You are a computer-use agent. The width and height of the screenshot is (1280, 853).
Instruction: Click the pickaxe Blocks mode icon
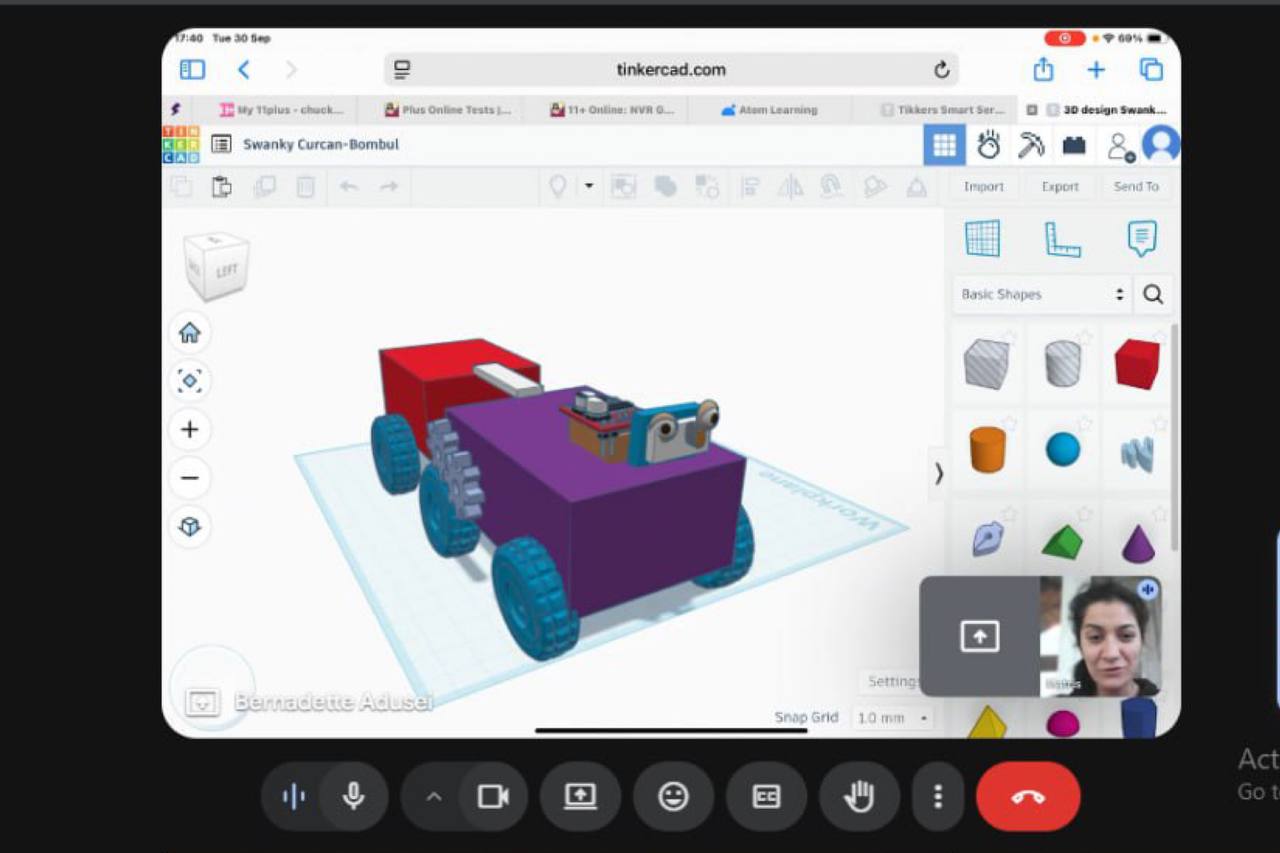[x=1030, y=145]
